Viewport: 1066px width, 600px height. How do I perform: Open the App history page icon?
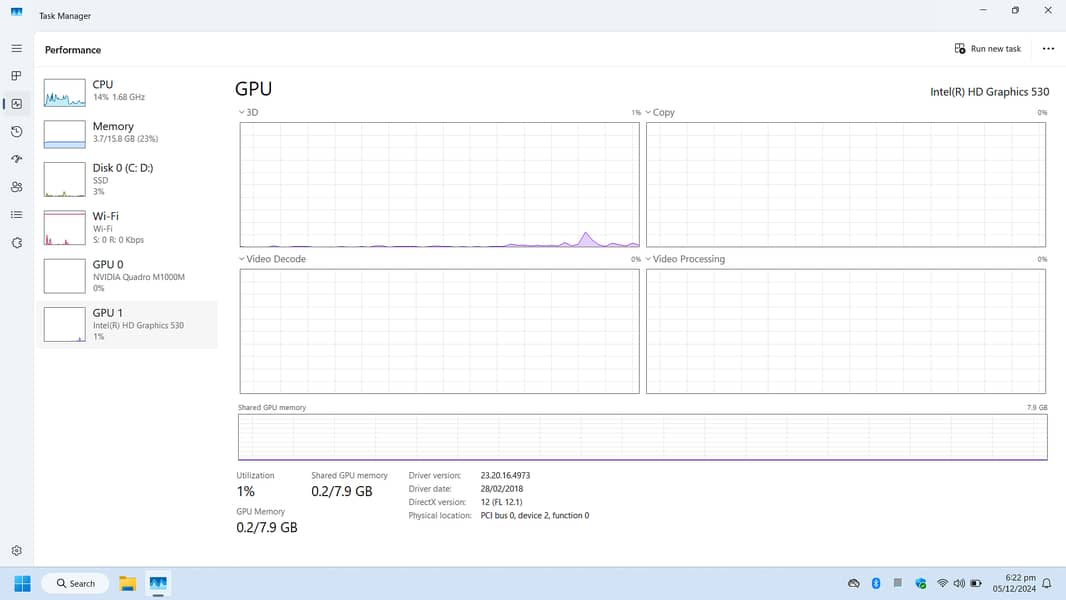(16, 131)
